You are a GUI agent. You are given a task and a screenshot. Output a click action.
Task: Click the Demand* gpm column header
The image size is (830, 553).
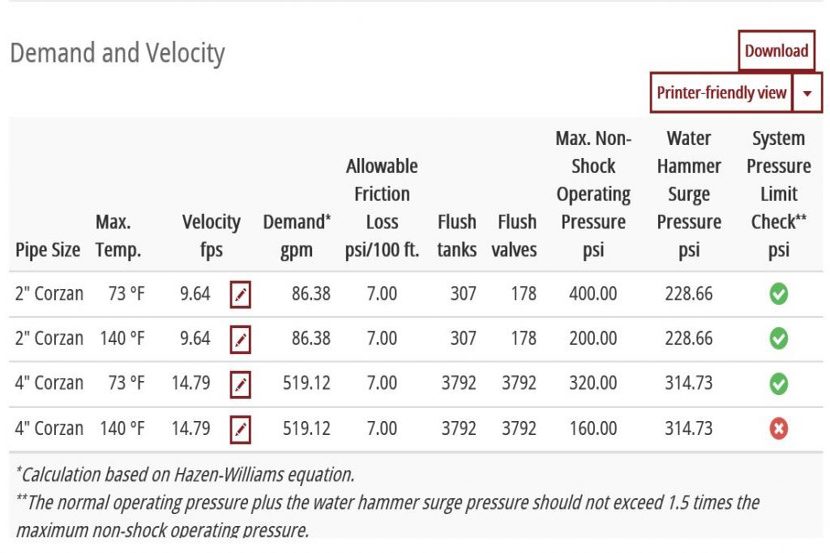pos(297,236)
